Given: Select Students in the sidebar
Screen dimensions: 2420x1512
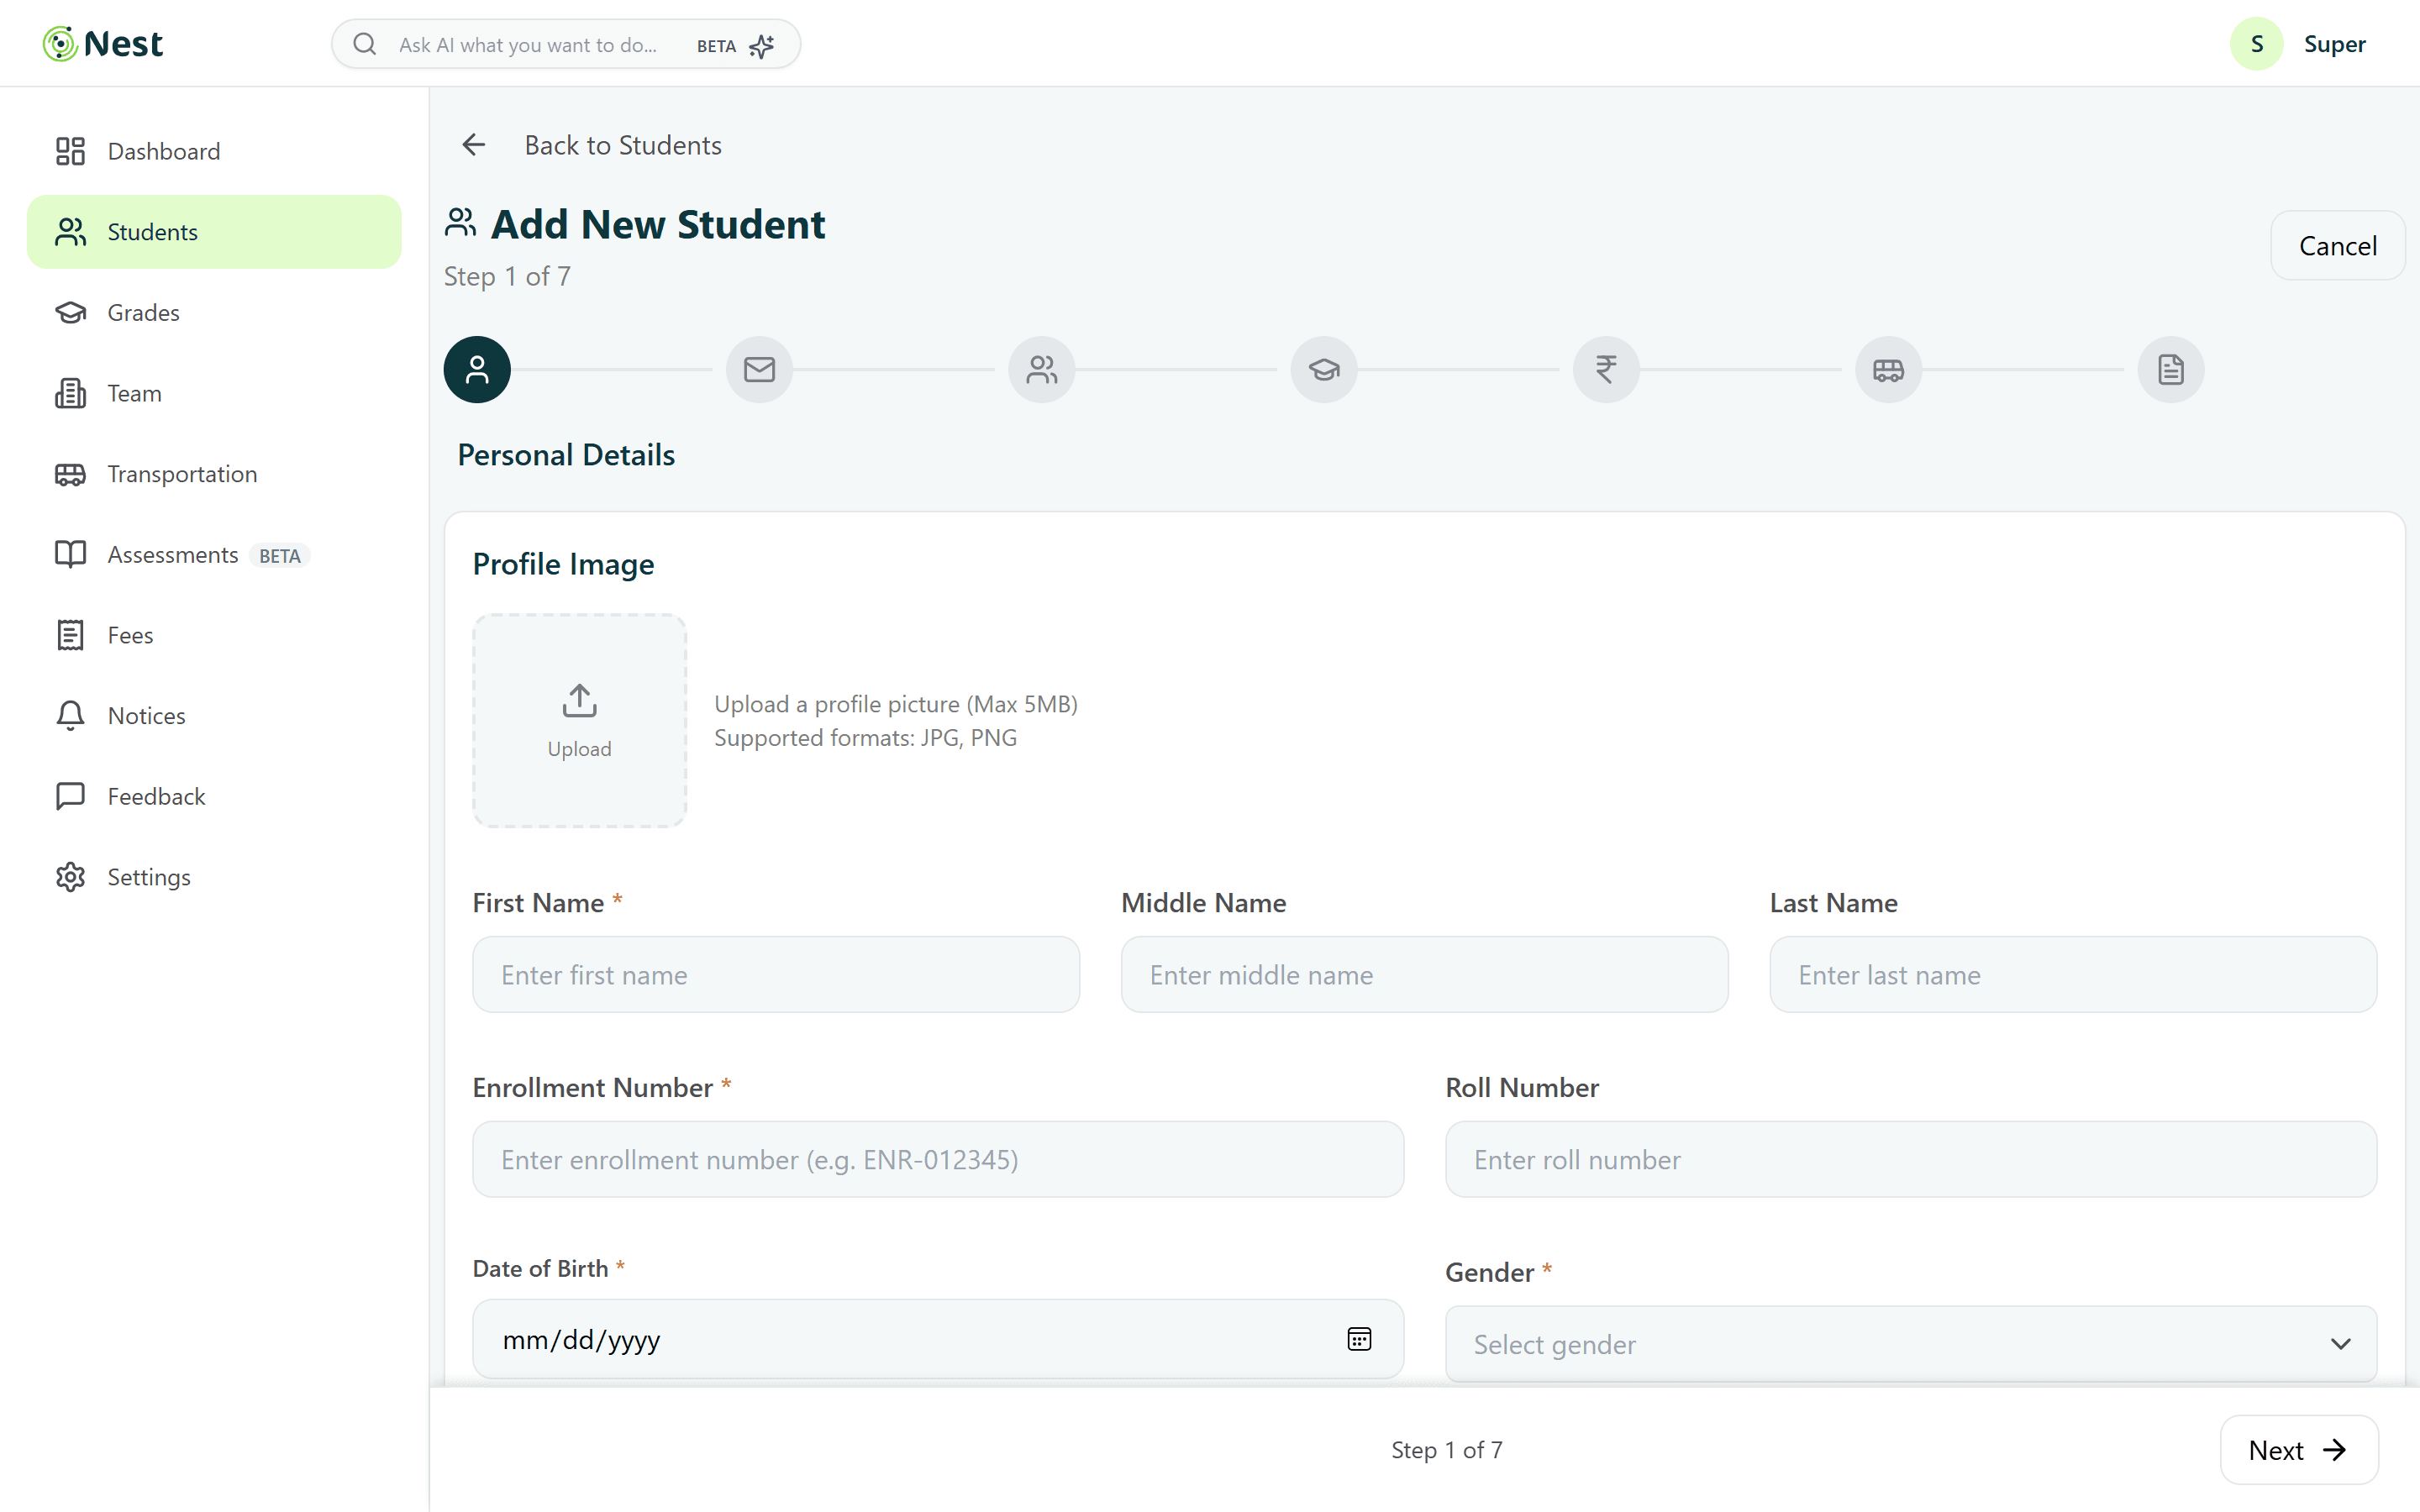Looking at the screenshot, I should 214,232.
